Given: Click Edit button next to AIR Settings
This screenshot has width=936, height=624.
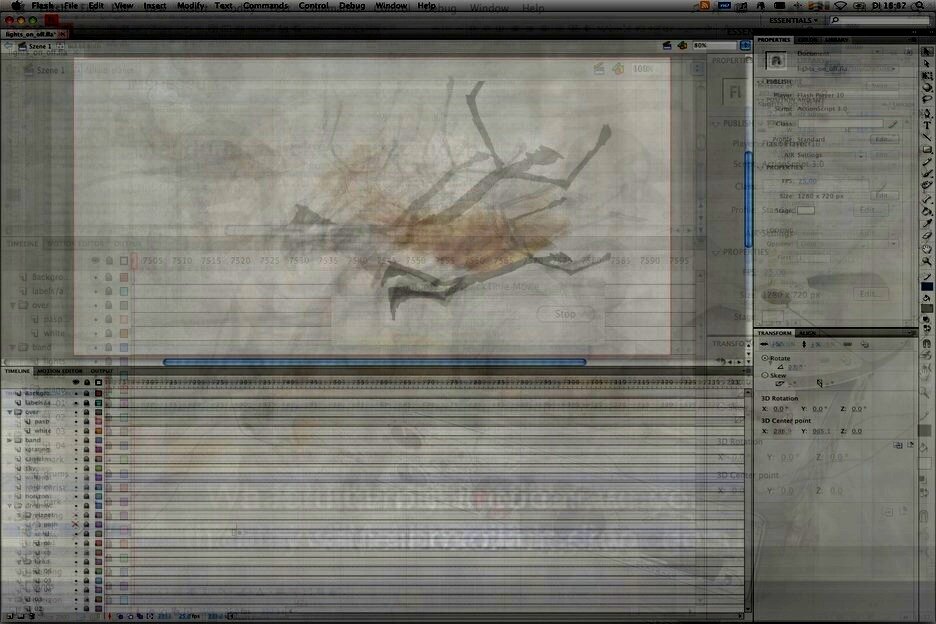Looking at the screenshot, I should [x=883, y=155].
